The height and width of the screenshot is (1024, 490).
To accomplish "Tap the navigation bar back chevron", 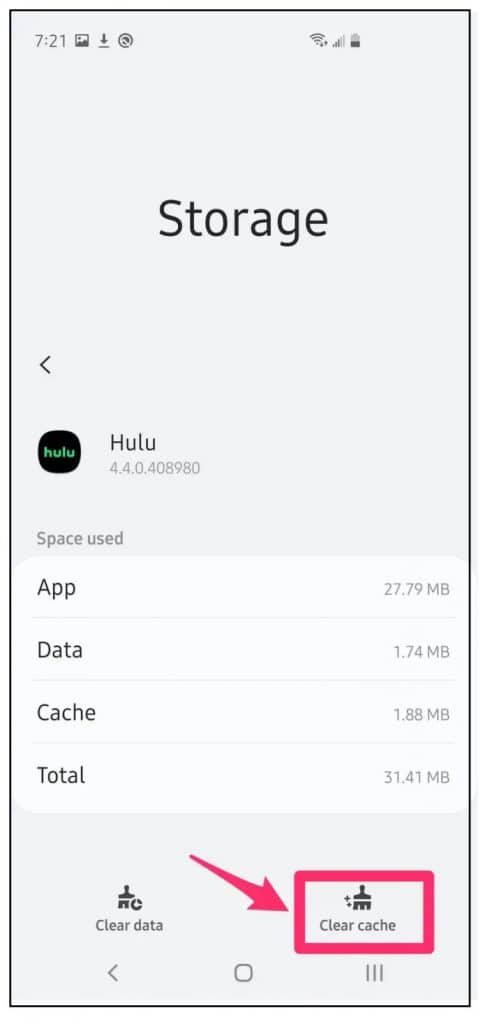I will coord(113,973).
